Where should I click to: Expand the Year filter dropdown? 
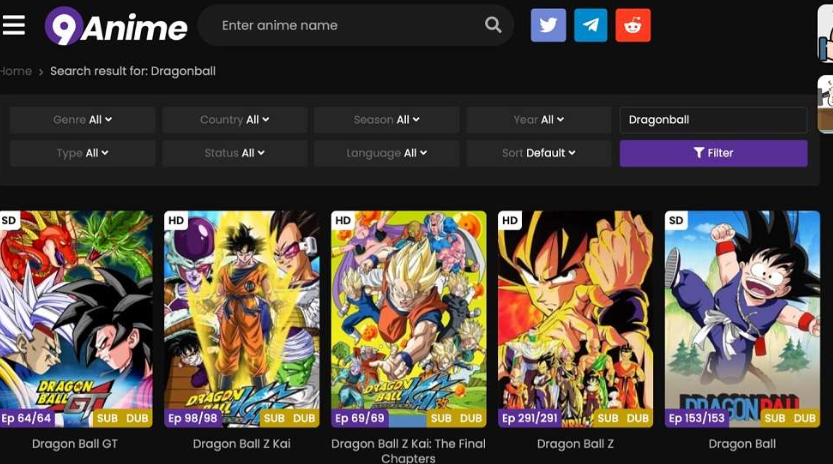coord(539,120)
